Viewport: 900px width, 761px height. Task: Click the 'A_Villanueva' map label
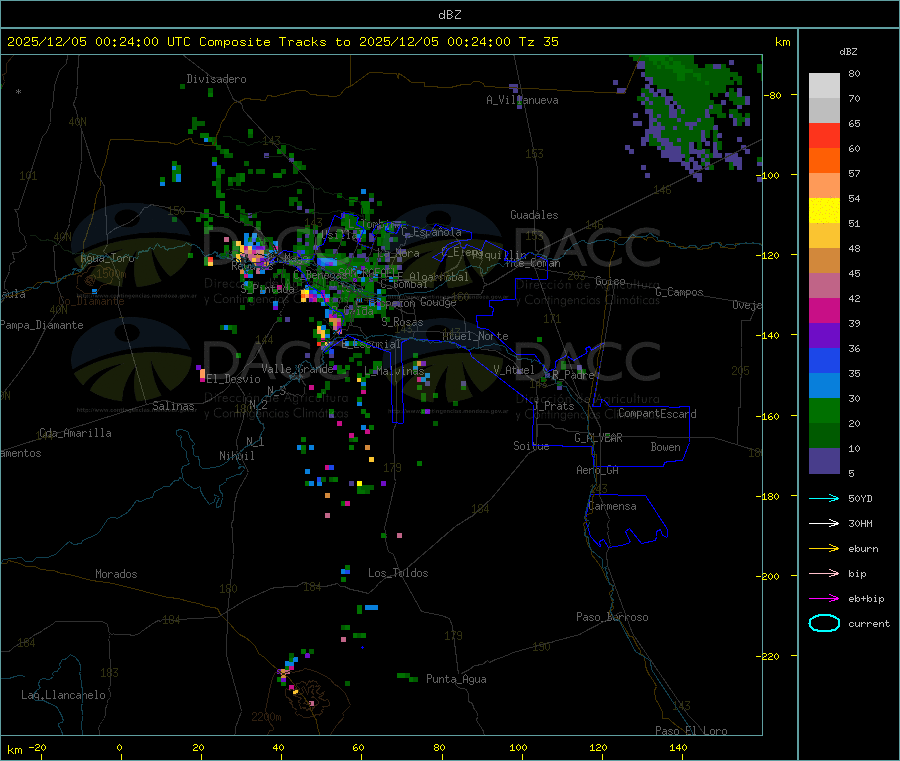click(x=522, y=100)
